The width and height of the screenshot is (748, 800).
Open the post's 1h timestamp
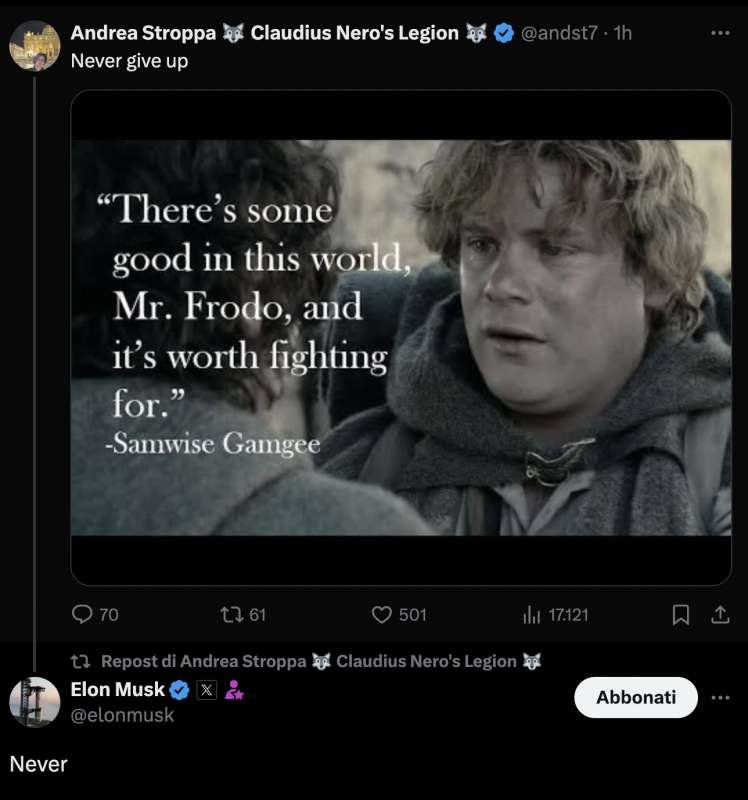coord(623,33)
